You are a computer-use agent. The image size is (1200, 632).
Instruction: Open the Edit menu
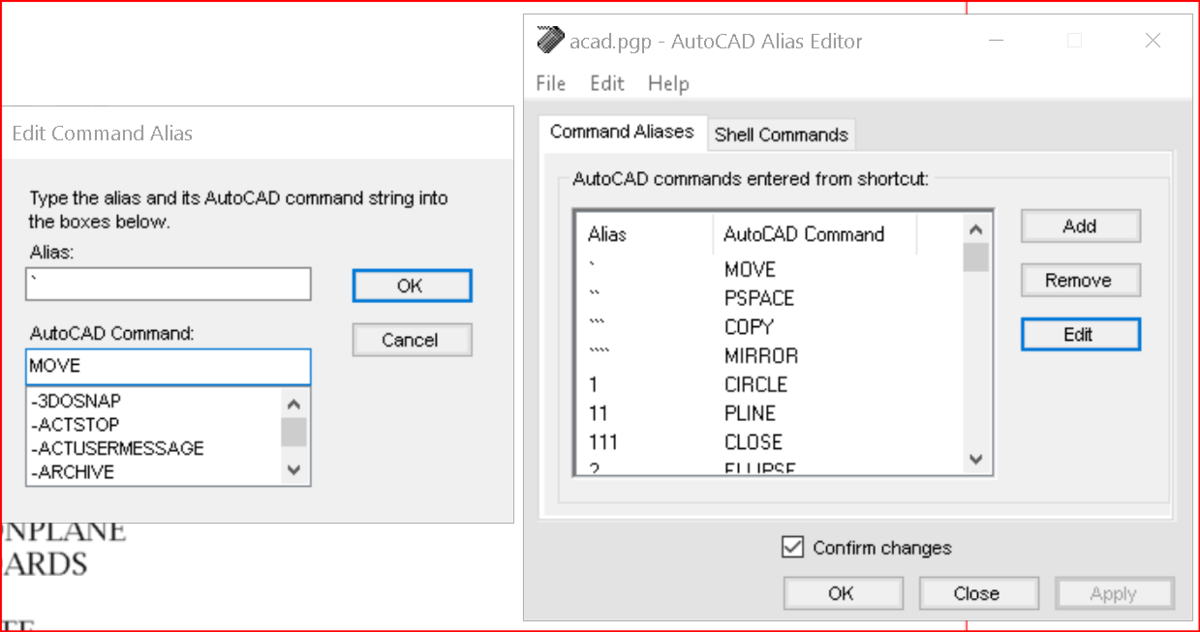[607, 83]
